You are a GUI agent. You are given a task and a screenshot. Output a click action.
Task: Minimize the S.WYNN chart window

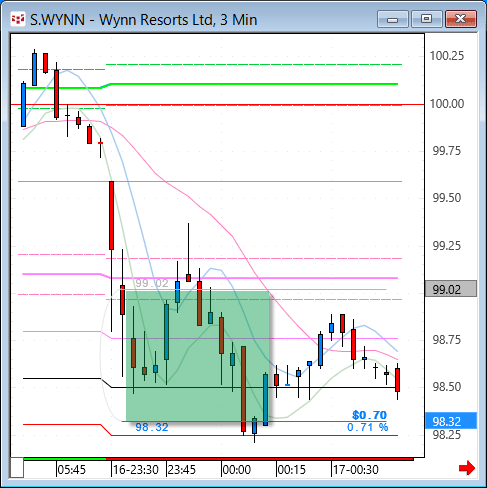click(393, 19)
